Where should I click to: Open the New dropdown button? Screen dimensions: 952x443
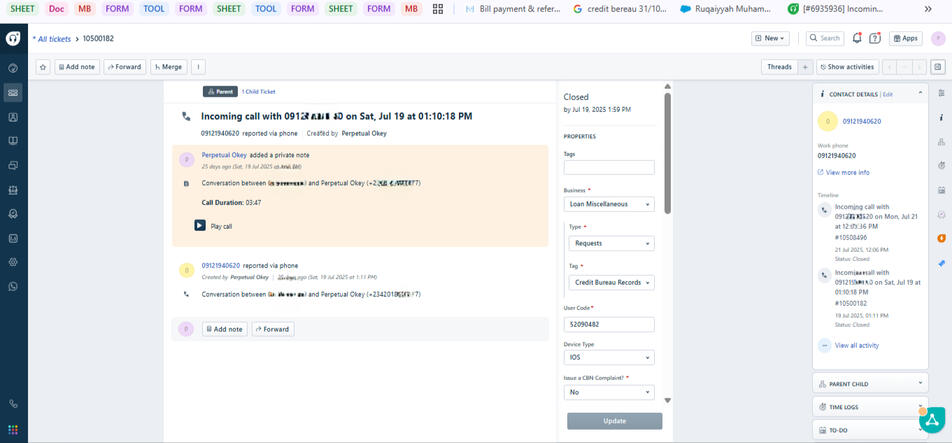(770, 38)
